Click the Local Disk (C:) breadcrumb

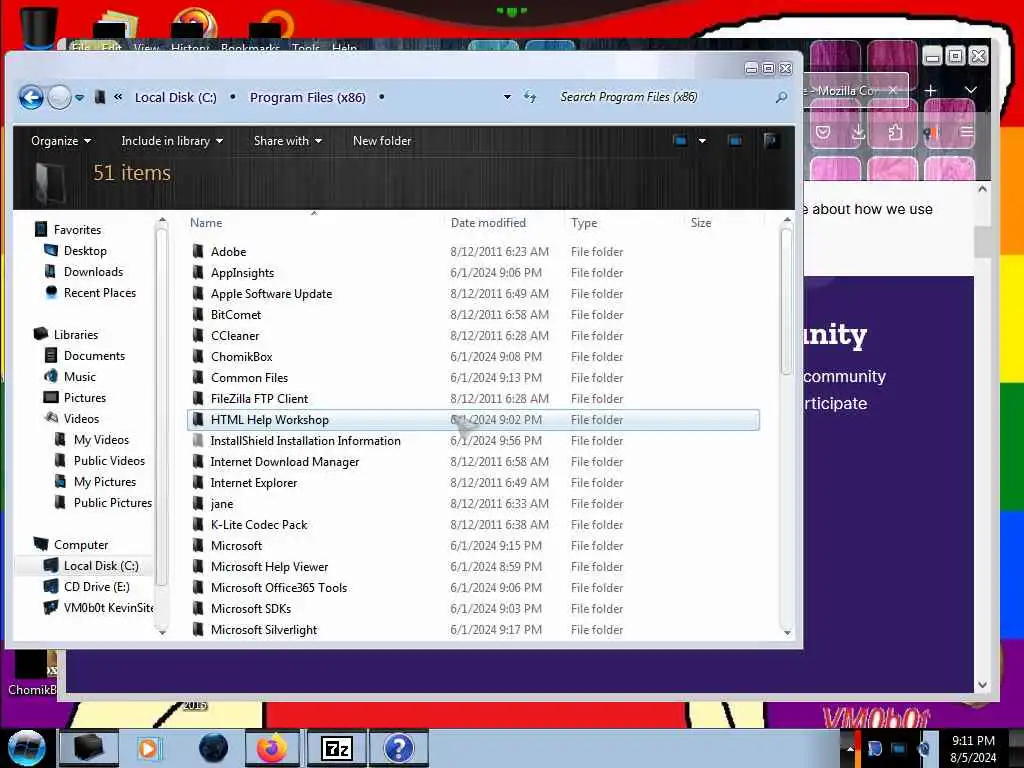pyautogui.click(x=176, y=97)
